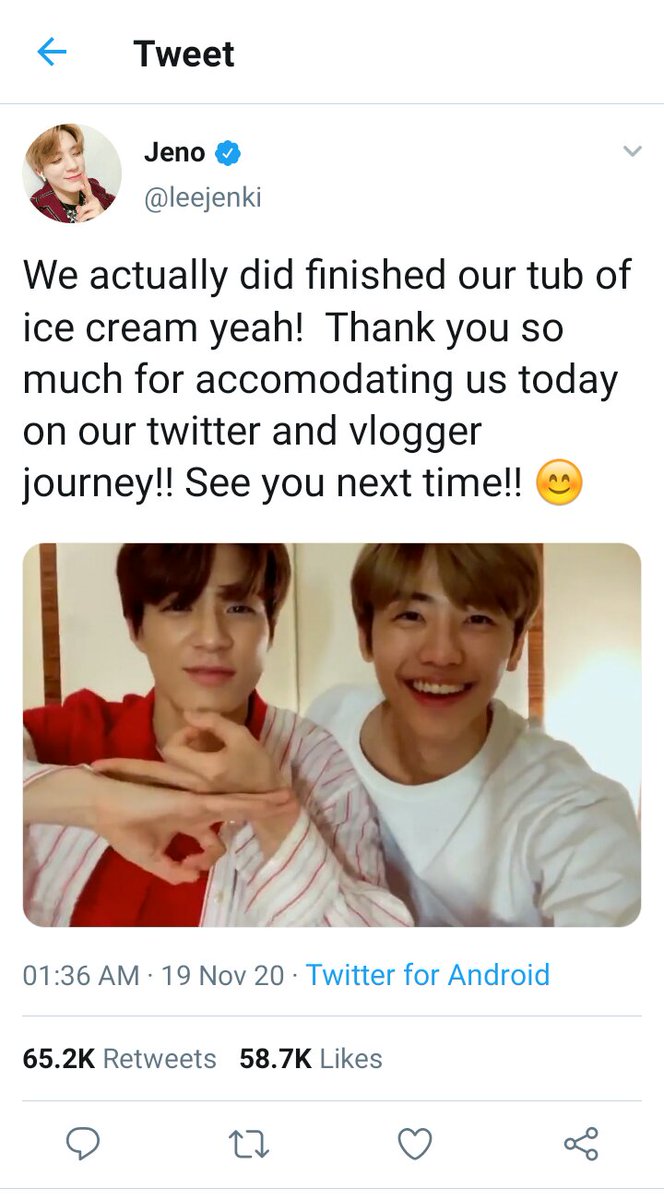Open the attached photo of two people
This screenshot has height=1200, width=664.
click(x=332, y=735)
